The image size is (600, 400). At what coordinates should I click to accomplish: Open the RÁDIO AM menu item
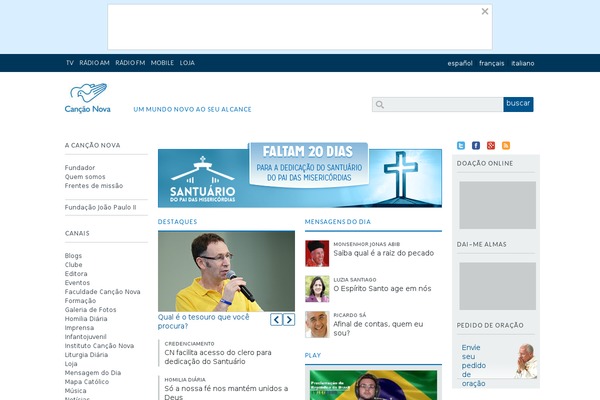(x=95, y=63)
